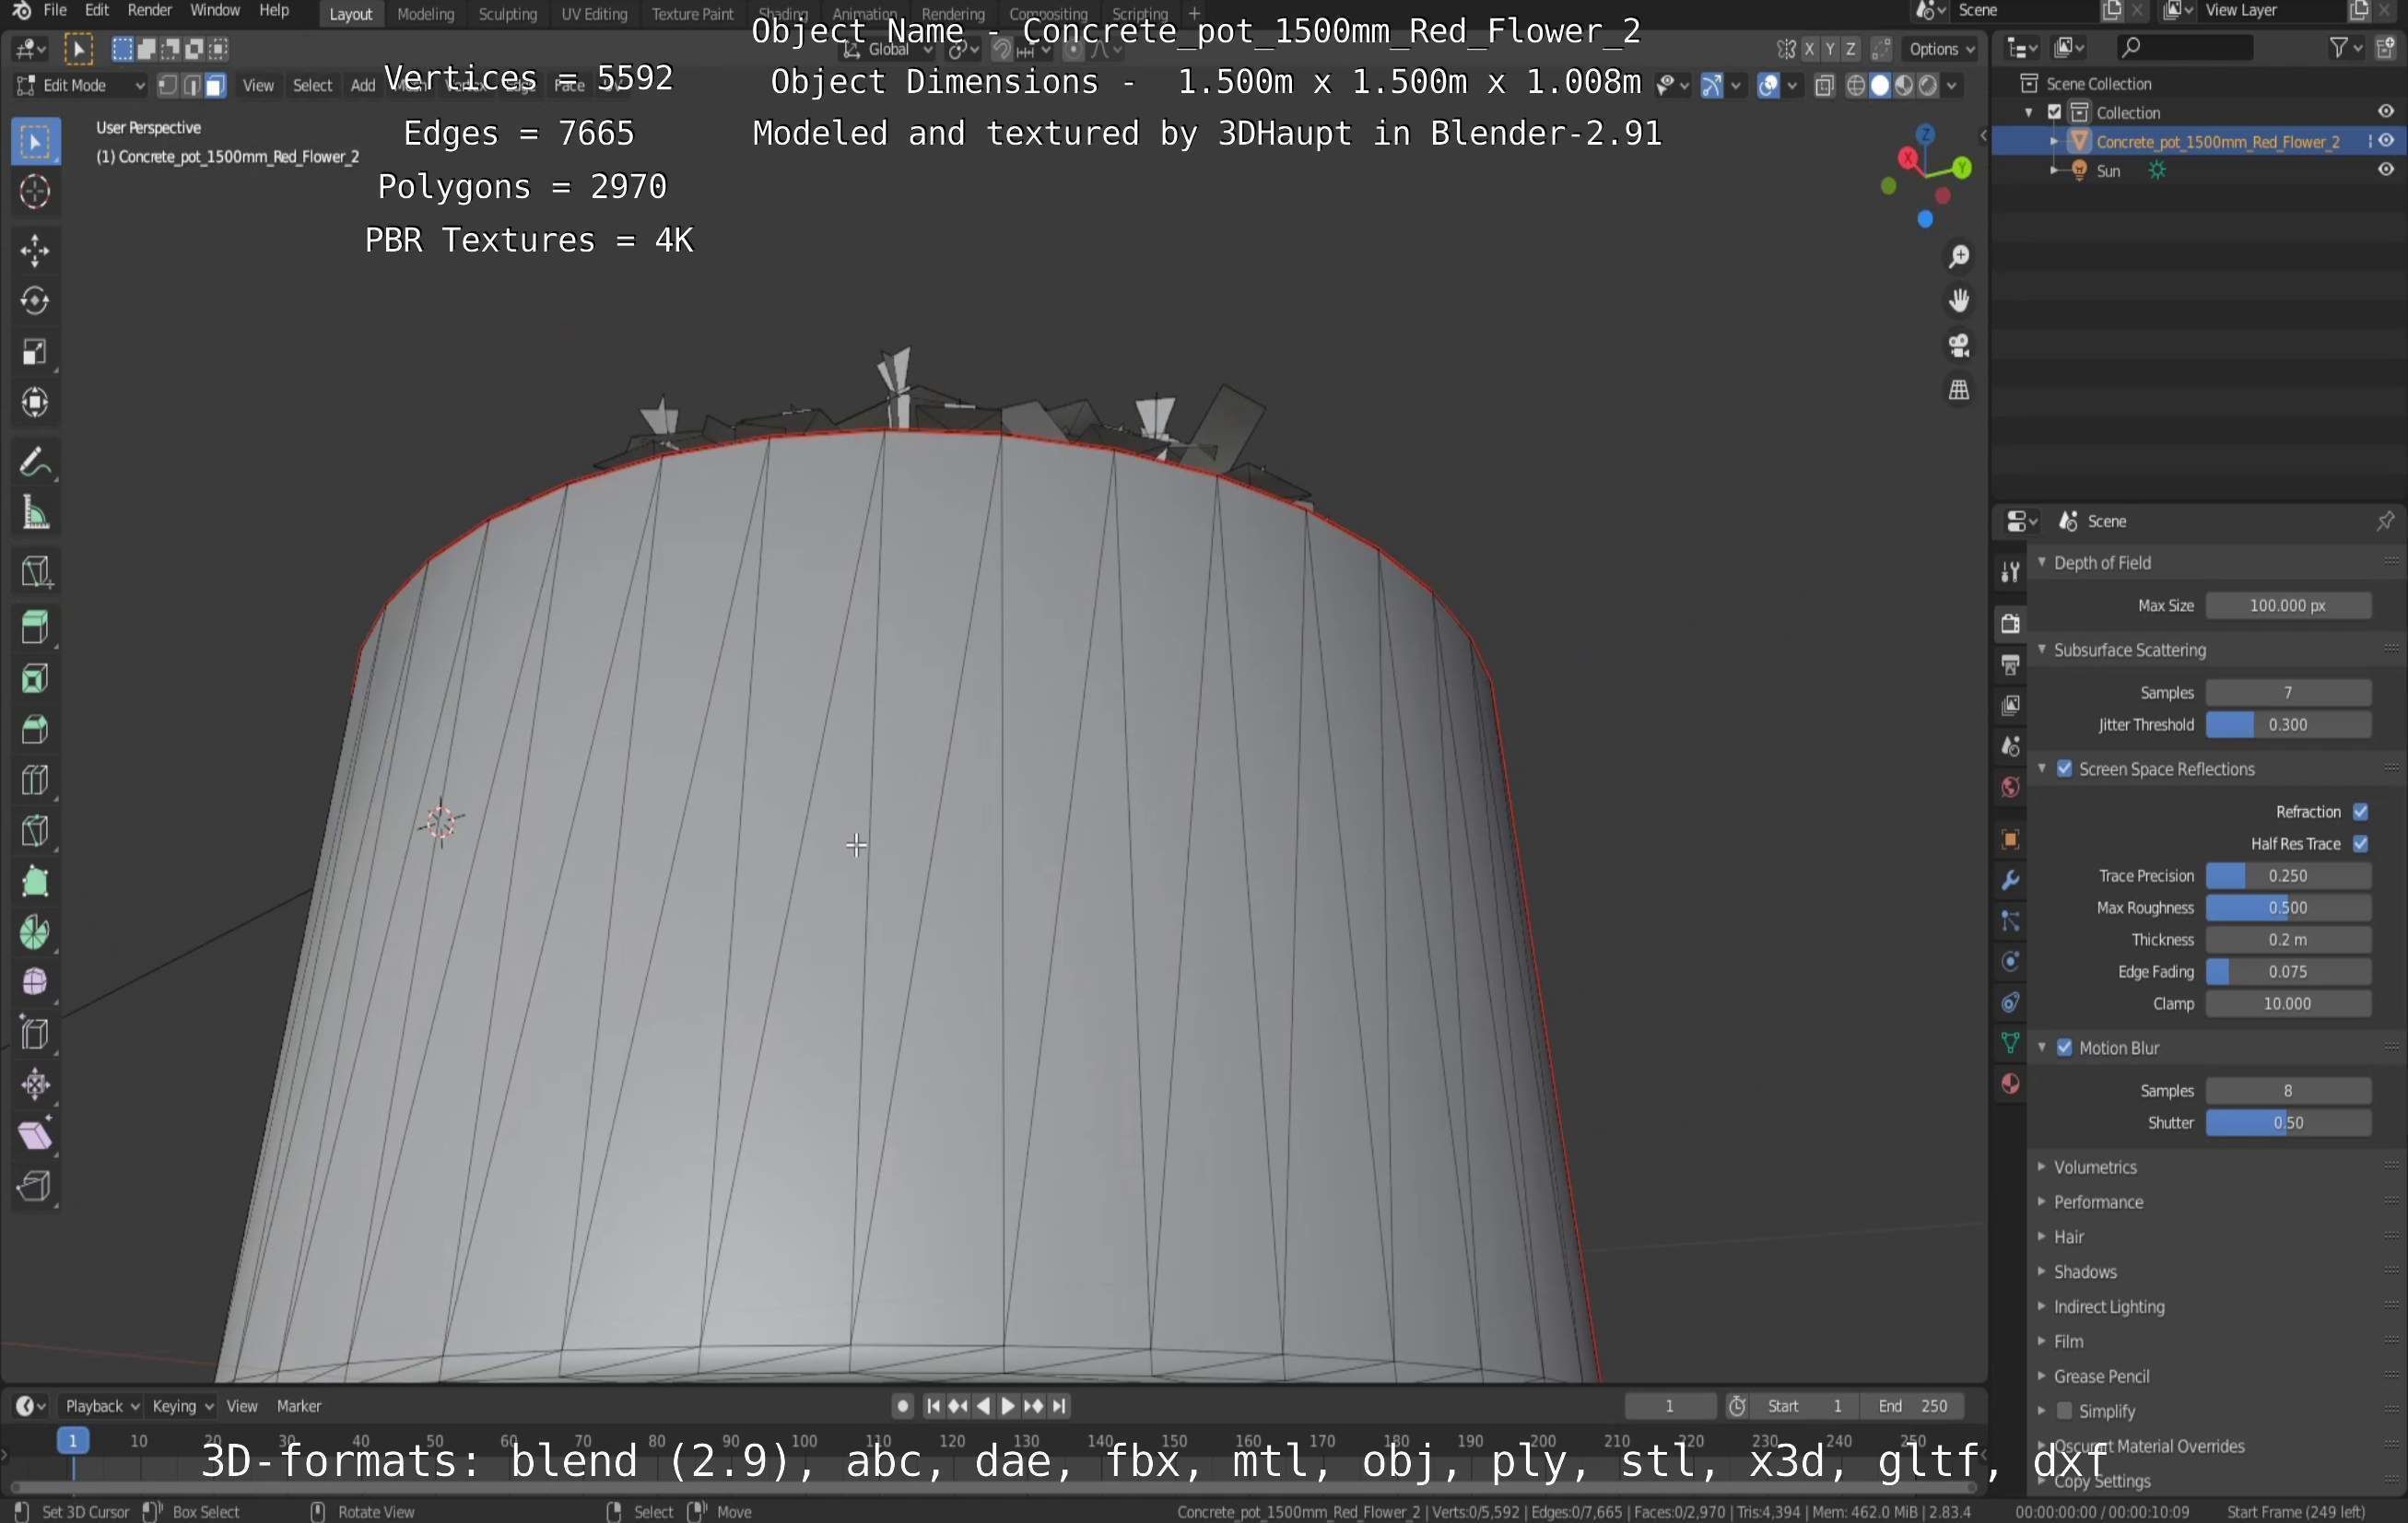Switch to the Sculpting workspace tab
This screenshot has width=2408, height=1523.
tap(508, 14)
